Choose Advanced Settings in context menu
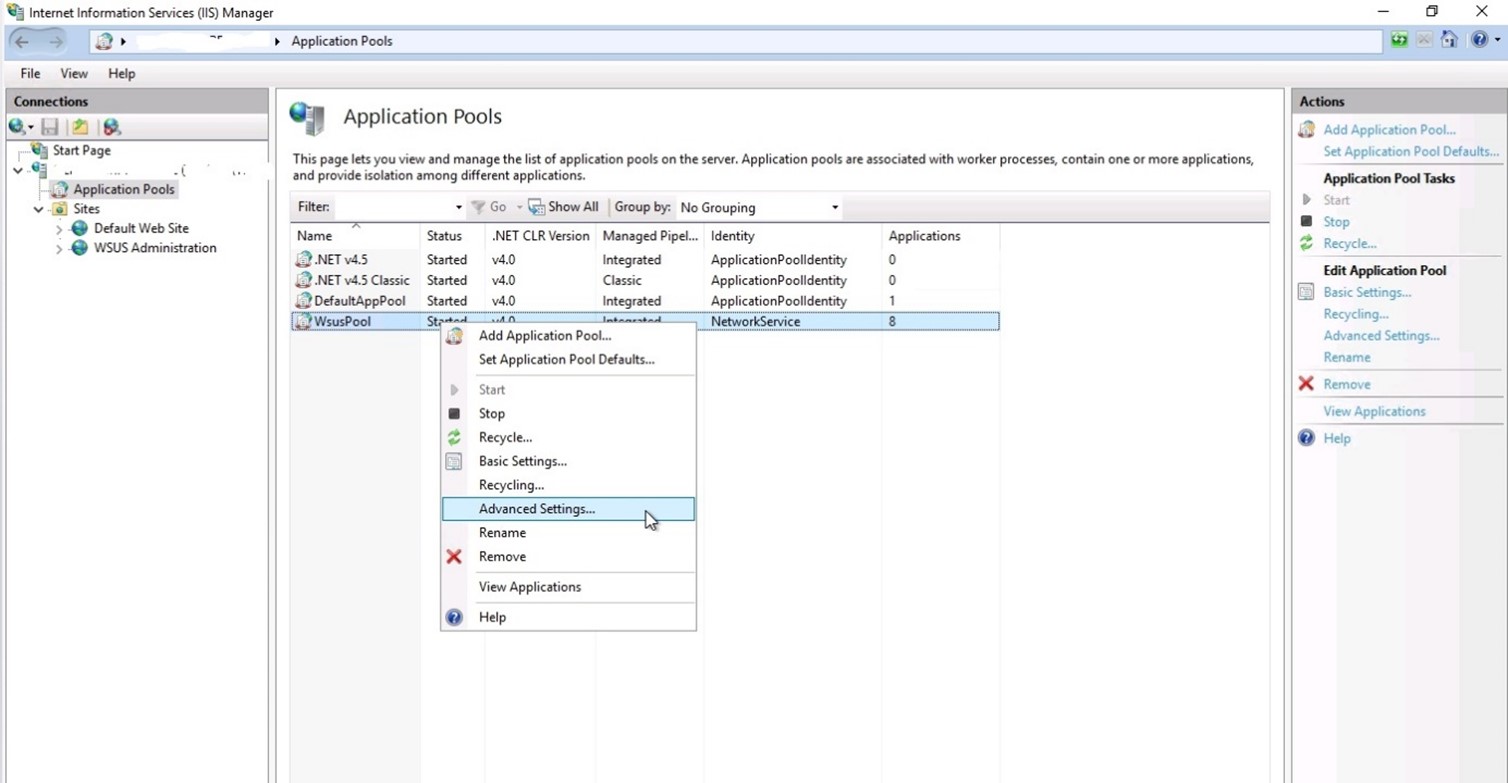 (568, 509)
